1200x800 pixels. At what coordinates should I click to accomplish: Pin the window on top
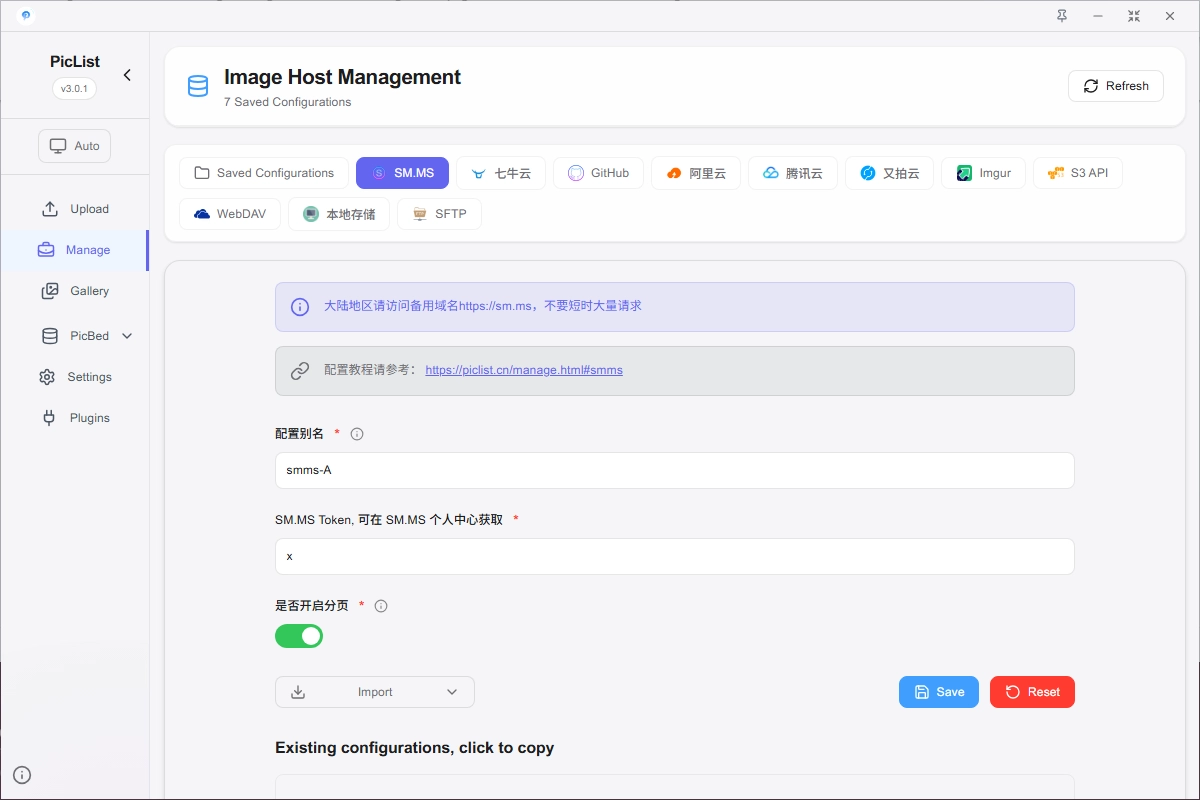pyautogui.click(x=1062, y=16)
